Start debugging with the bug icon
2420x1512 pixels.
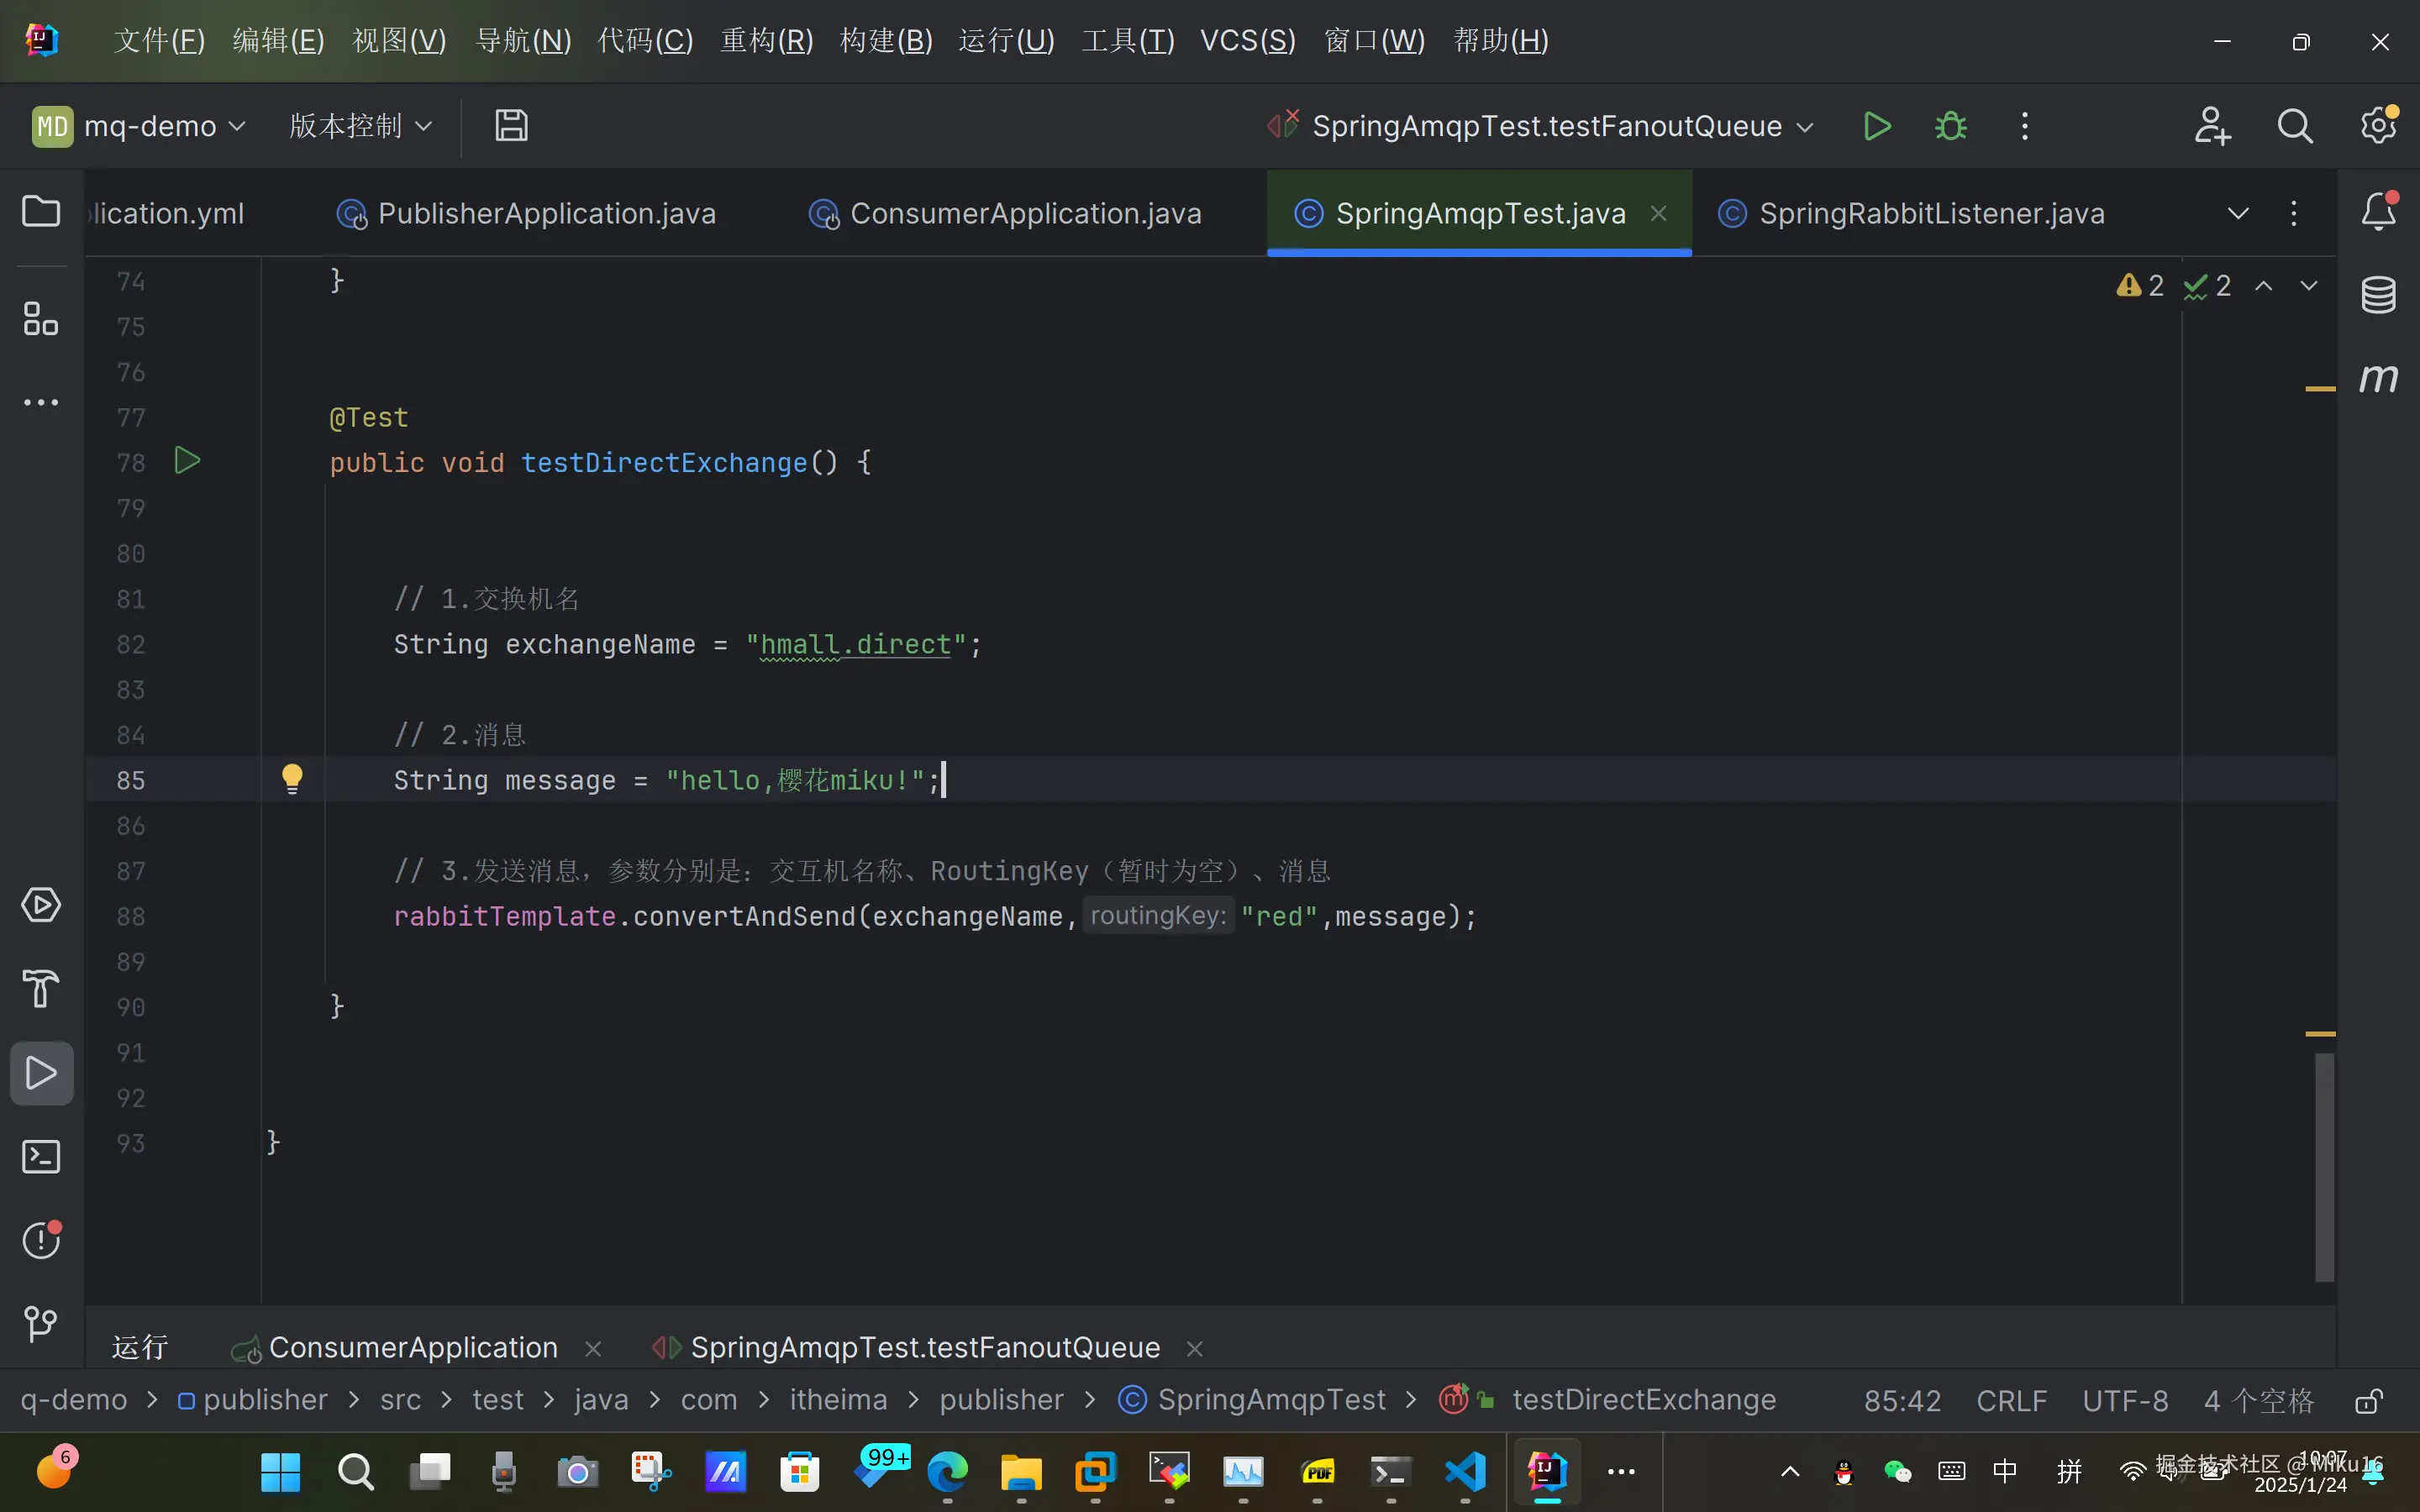click(1950, 126)
